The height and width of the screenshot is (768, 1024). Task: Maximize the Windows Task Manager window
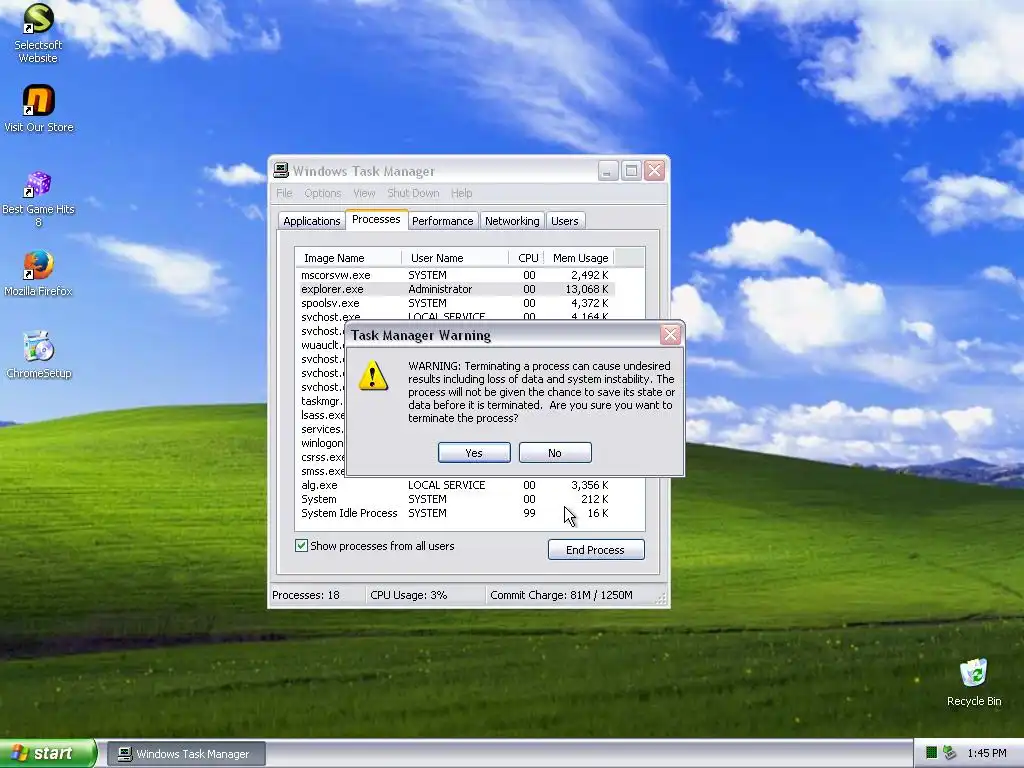click(632, 171)
